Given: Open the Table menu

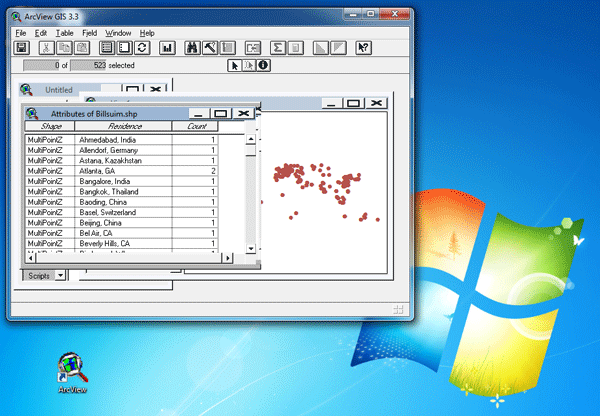Looking at the screenshot, I should click(x=64, y=33).
